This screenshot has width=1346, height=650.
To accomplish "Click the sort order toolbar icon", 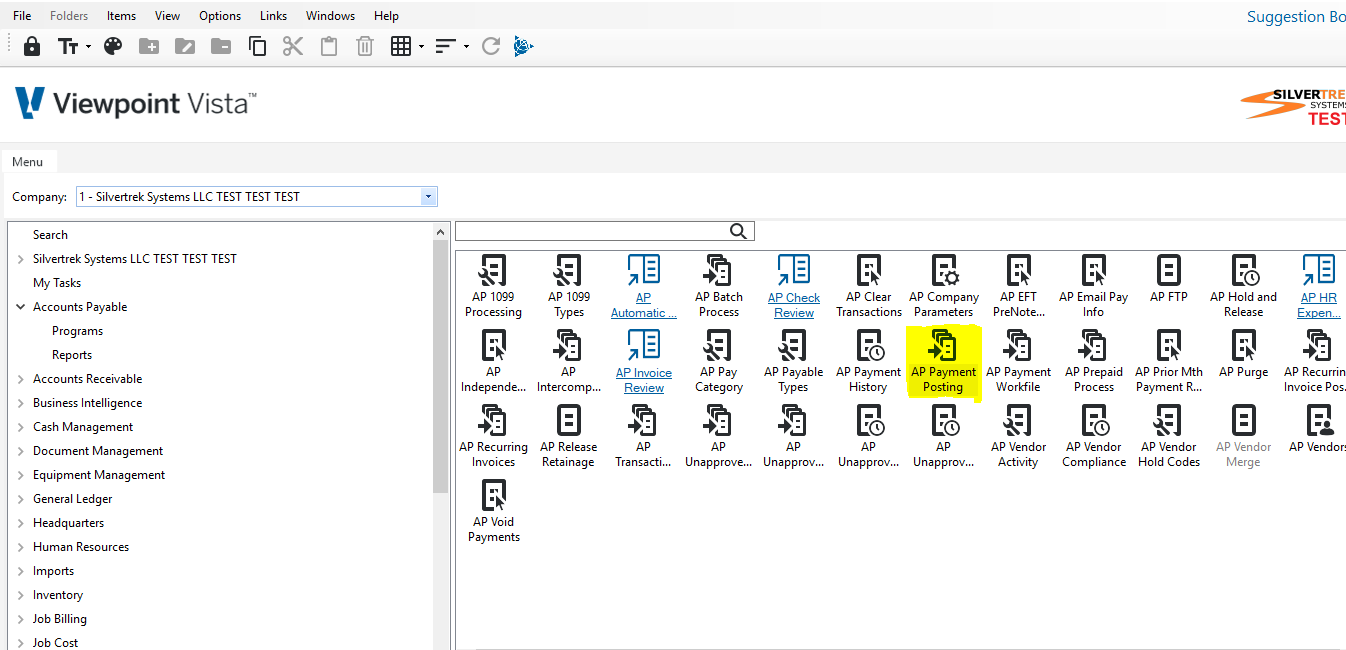I will click(446, 46).
